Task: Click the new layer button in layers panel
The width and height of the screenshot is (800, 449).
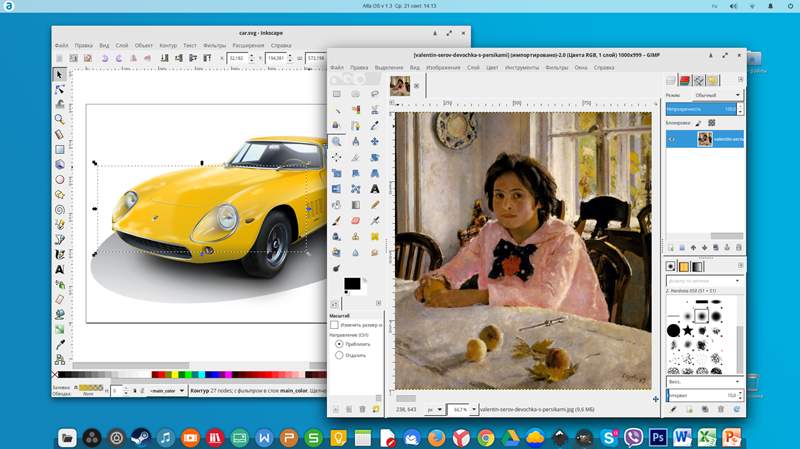Action: point(671,248)
